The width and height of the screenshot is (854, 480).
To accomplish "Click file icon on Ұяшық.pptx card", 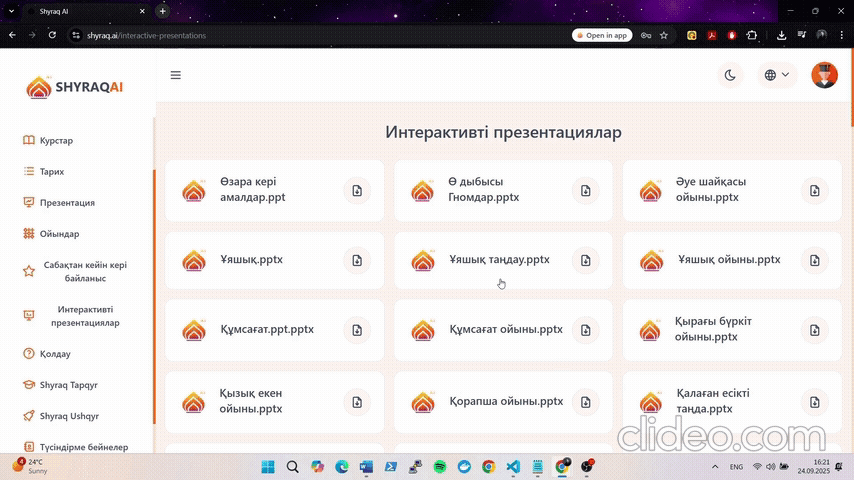I will (x=357, y=260).
